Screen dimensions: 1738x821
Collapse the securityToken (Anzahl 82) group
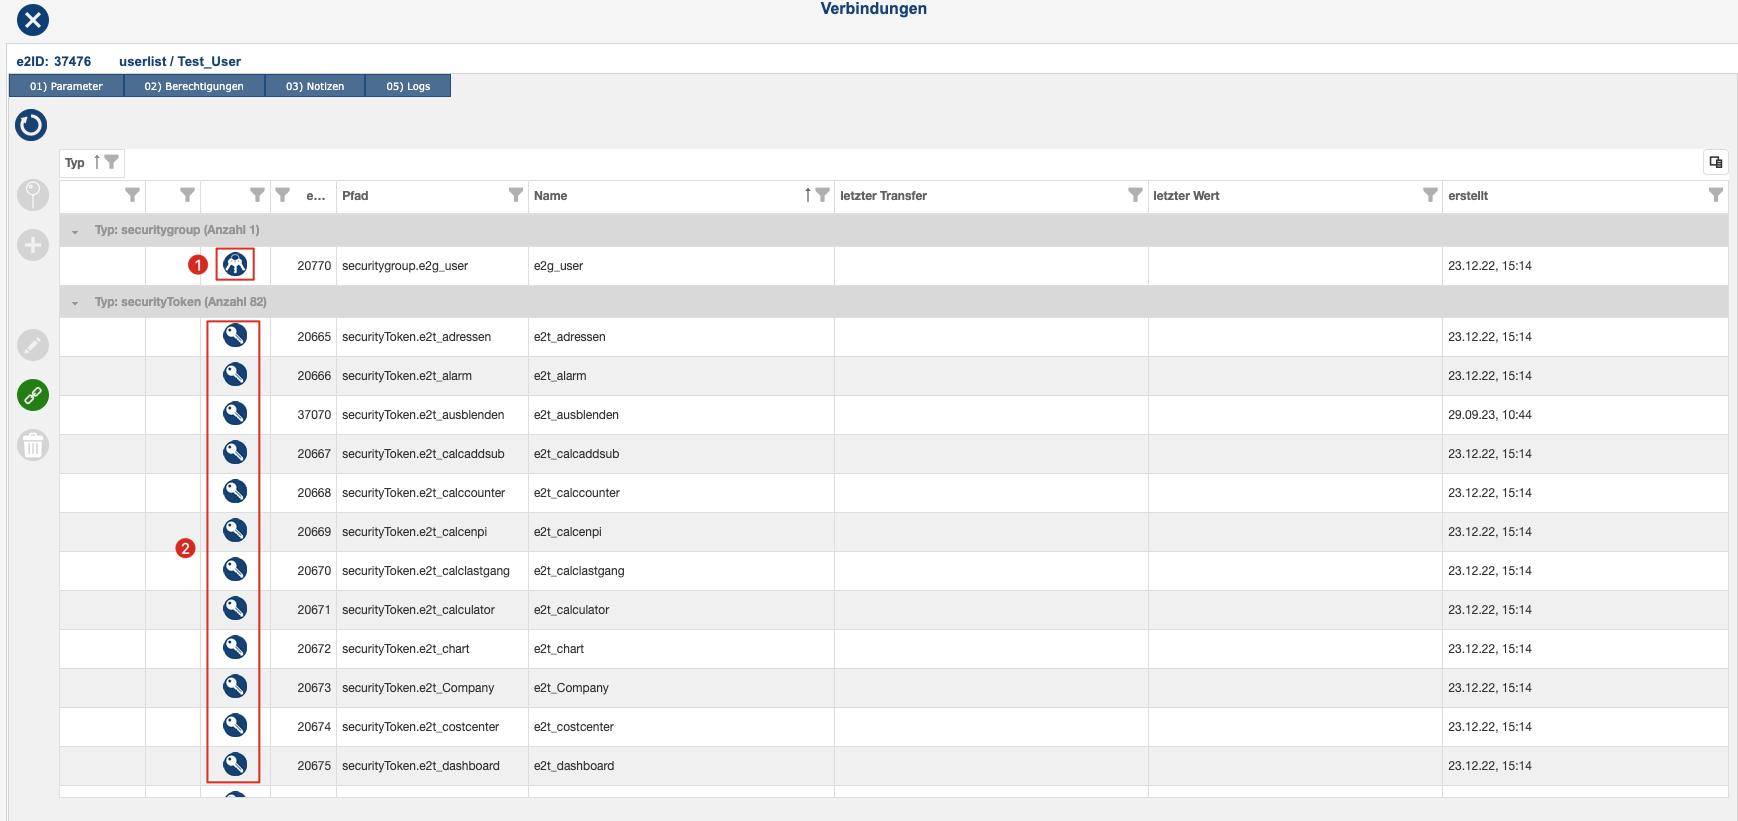(x=75, y=303)
